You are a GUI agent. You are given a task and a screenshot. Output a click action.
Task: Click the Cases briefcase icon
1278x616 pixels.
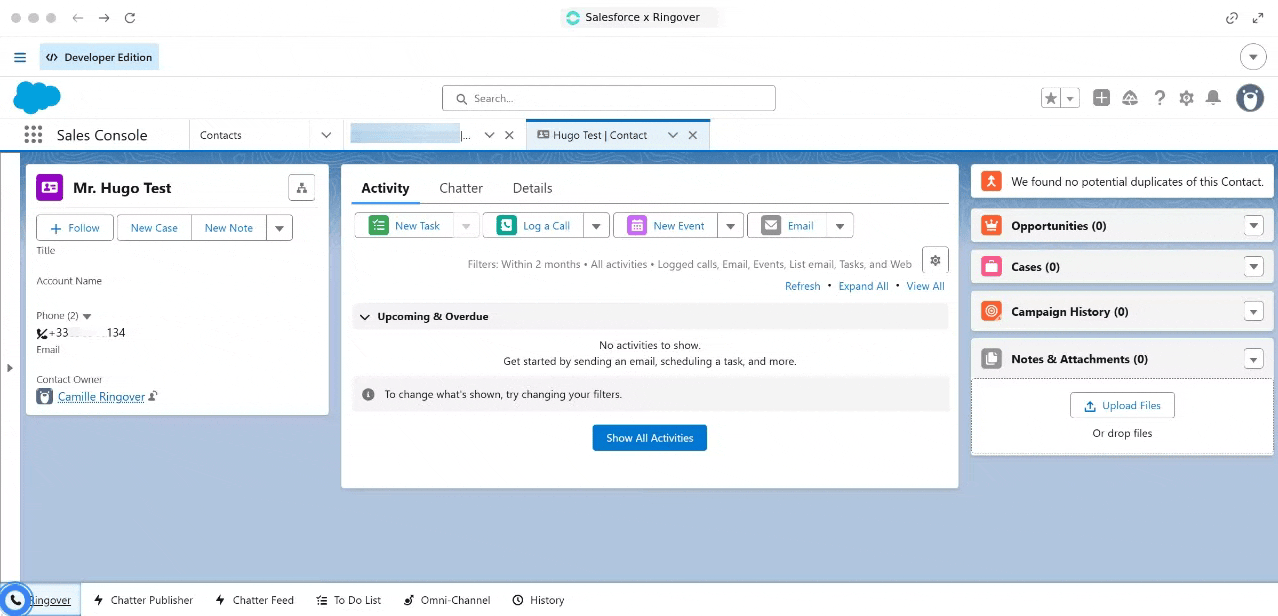pyautogui.click(x=991, y=267)
